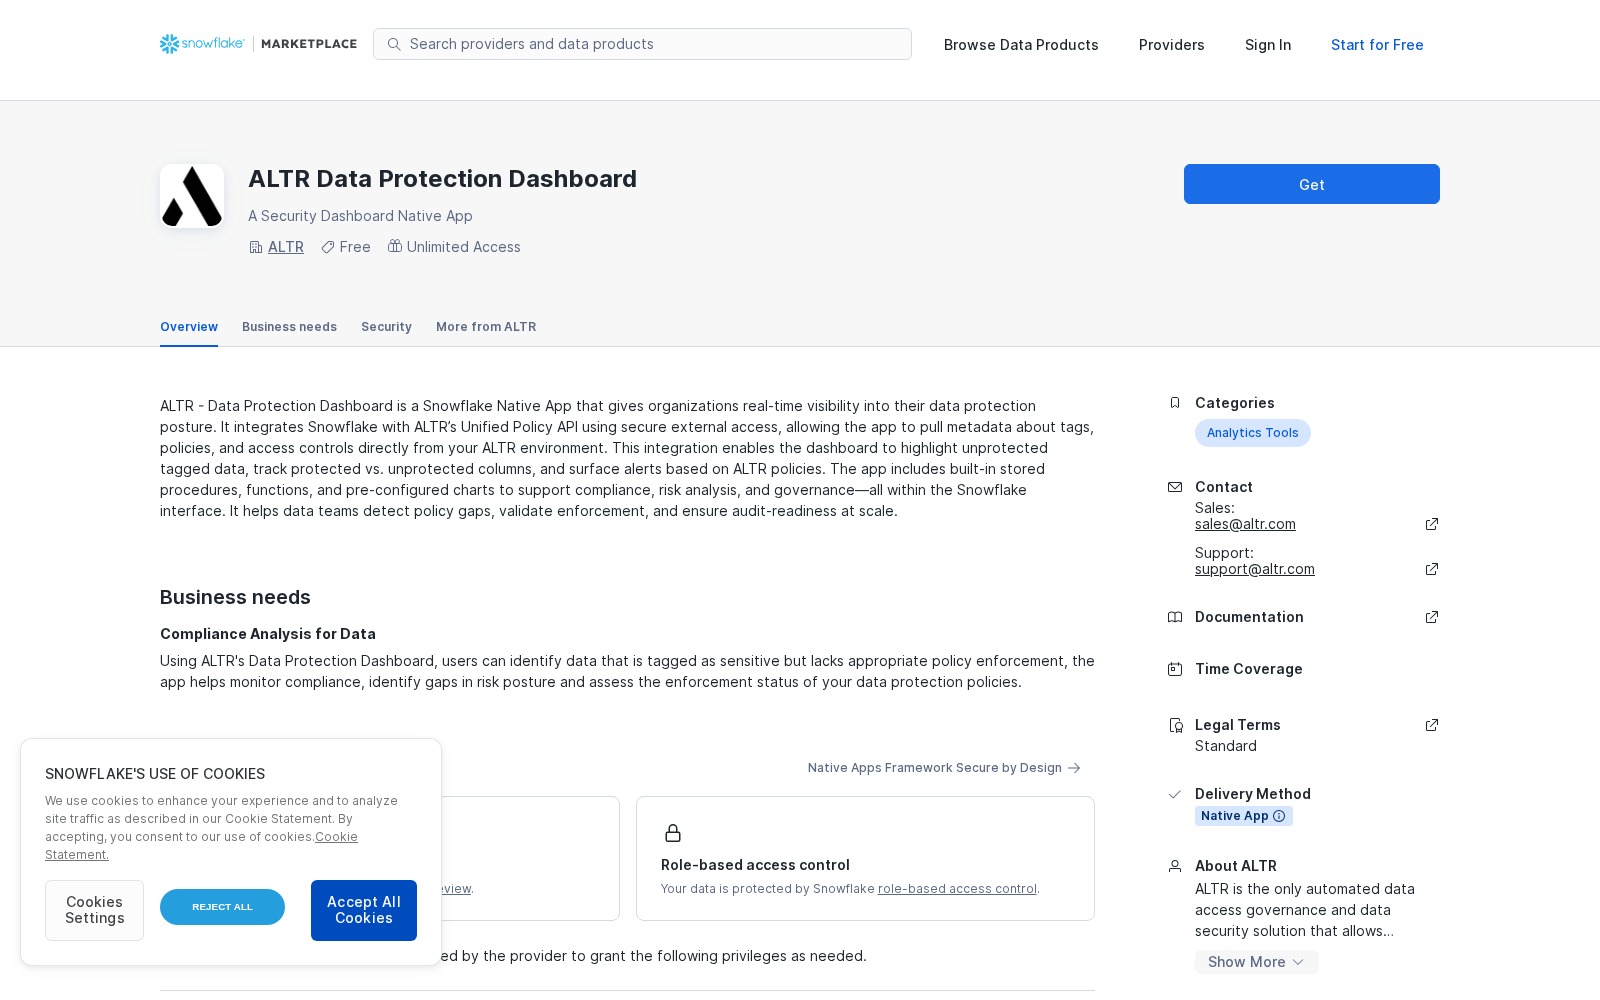Screen dimensions: 1600x1000
Task: Click 'ALTR Data Protection Dashboard' title
Action: point(442,179)
